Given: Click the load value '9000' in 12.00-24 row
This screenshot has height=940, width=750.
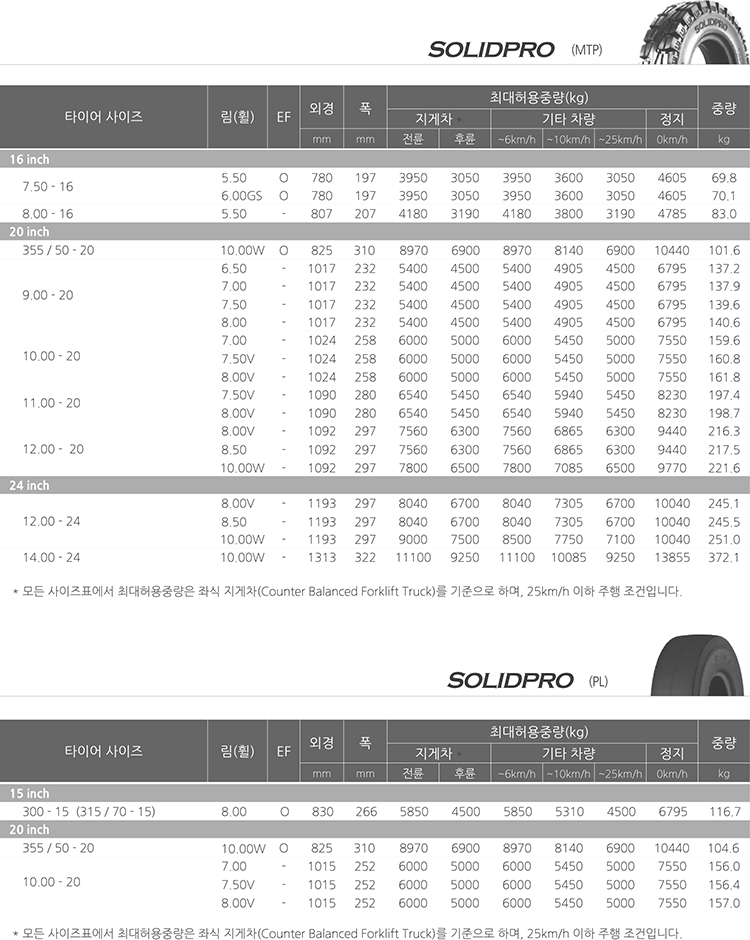Looking at the screenshot, I should [x=413, y=539].
